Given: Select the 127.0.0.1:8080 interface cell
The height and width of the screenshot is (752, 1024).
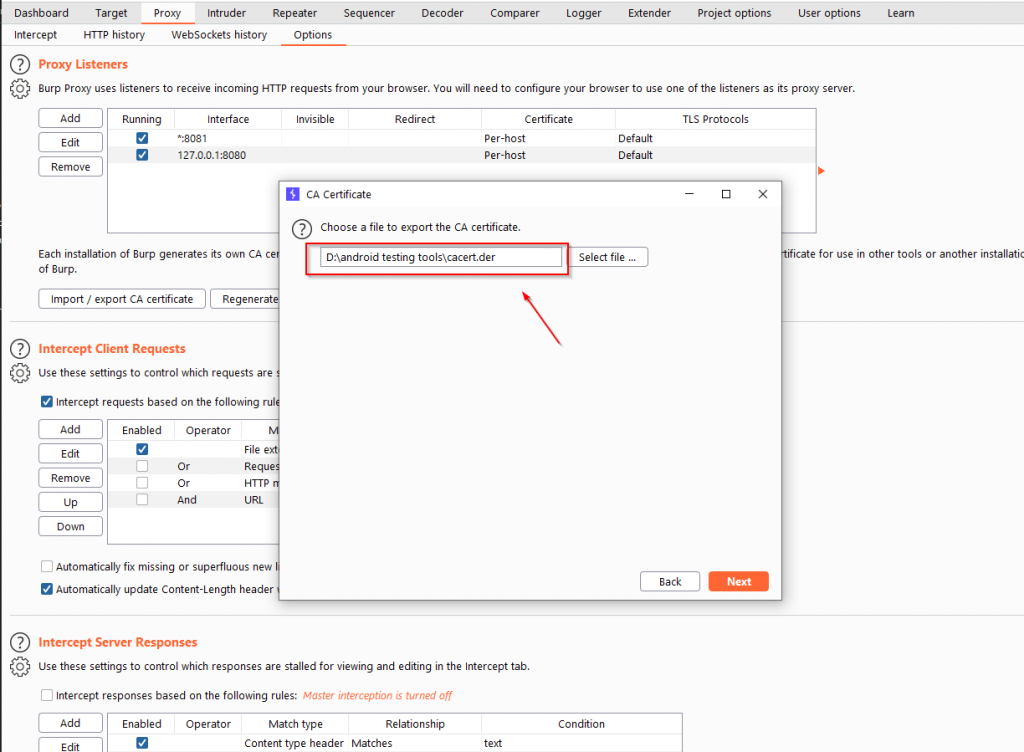Looking at the screenshot, I should click(x=228, y=155).
